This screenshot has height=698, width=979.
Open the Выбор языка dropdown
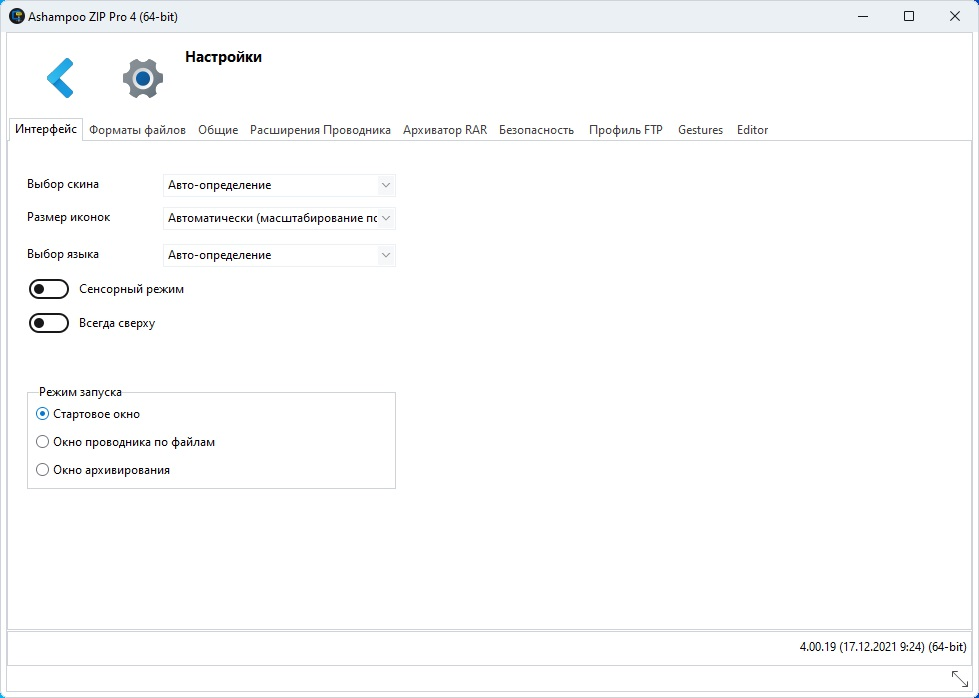(x=279, y=255)
